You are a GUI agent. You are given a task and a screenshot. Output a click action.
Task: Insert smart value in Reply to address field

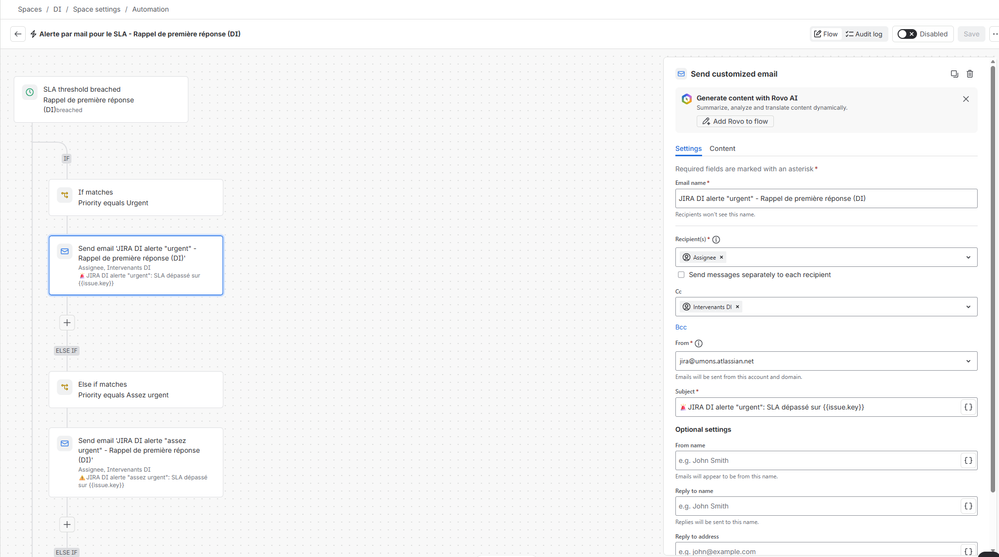pyautogui.click(x=968, y=551)
